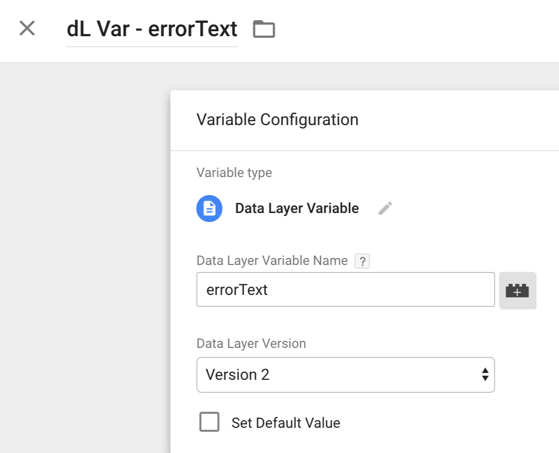Open the question mark help for Variable Name
559x453 pixels.
(x=362, y=261)
